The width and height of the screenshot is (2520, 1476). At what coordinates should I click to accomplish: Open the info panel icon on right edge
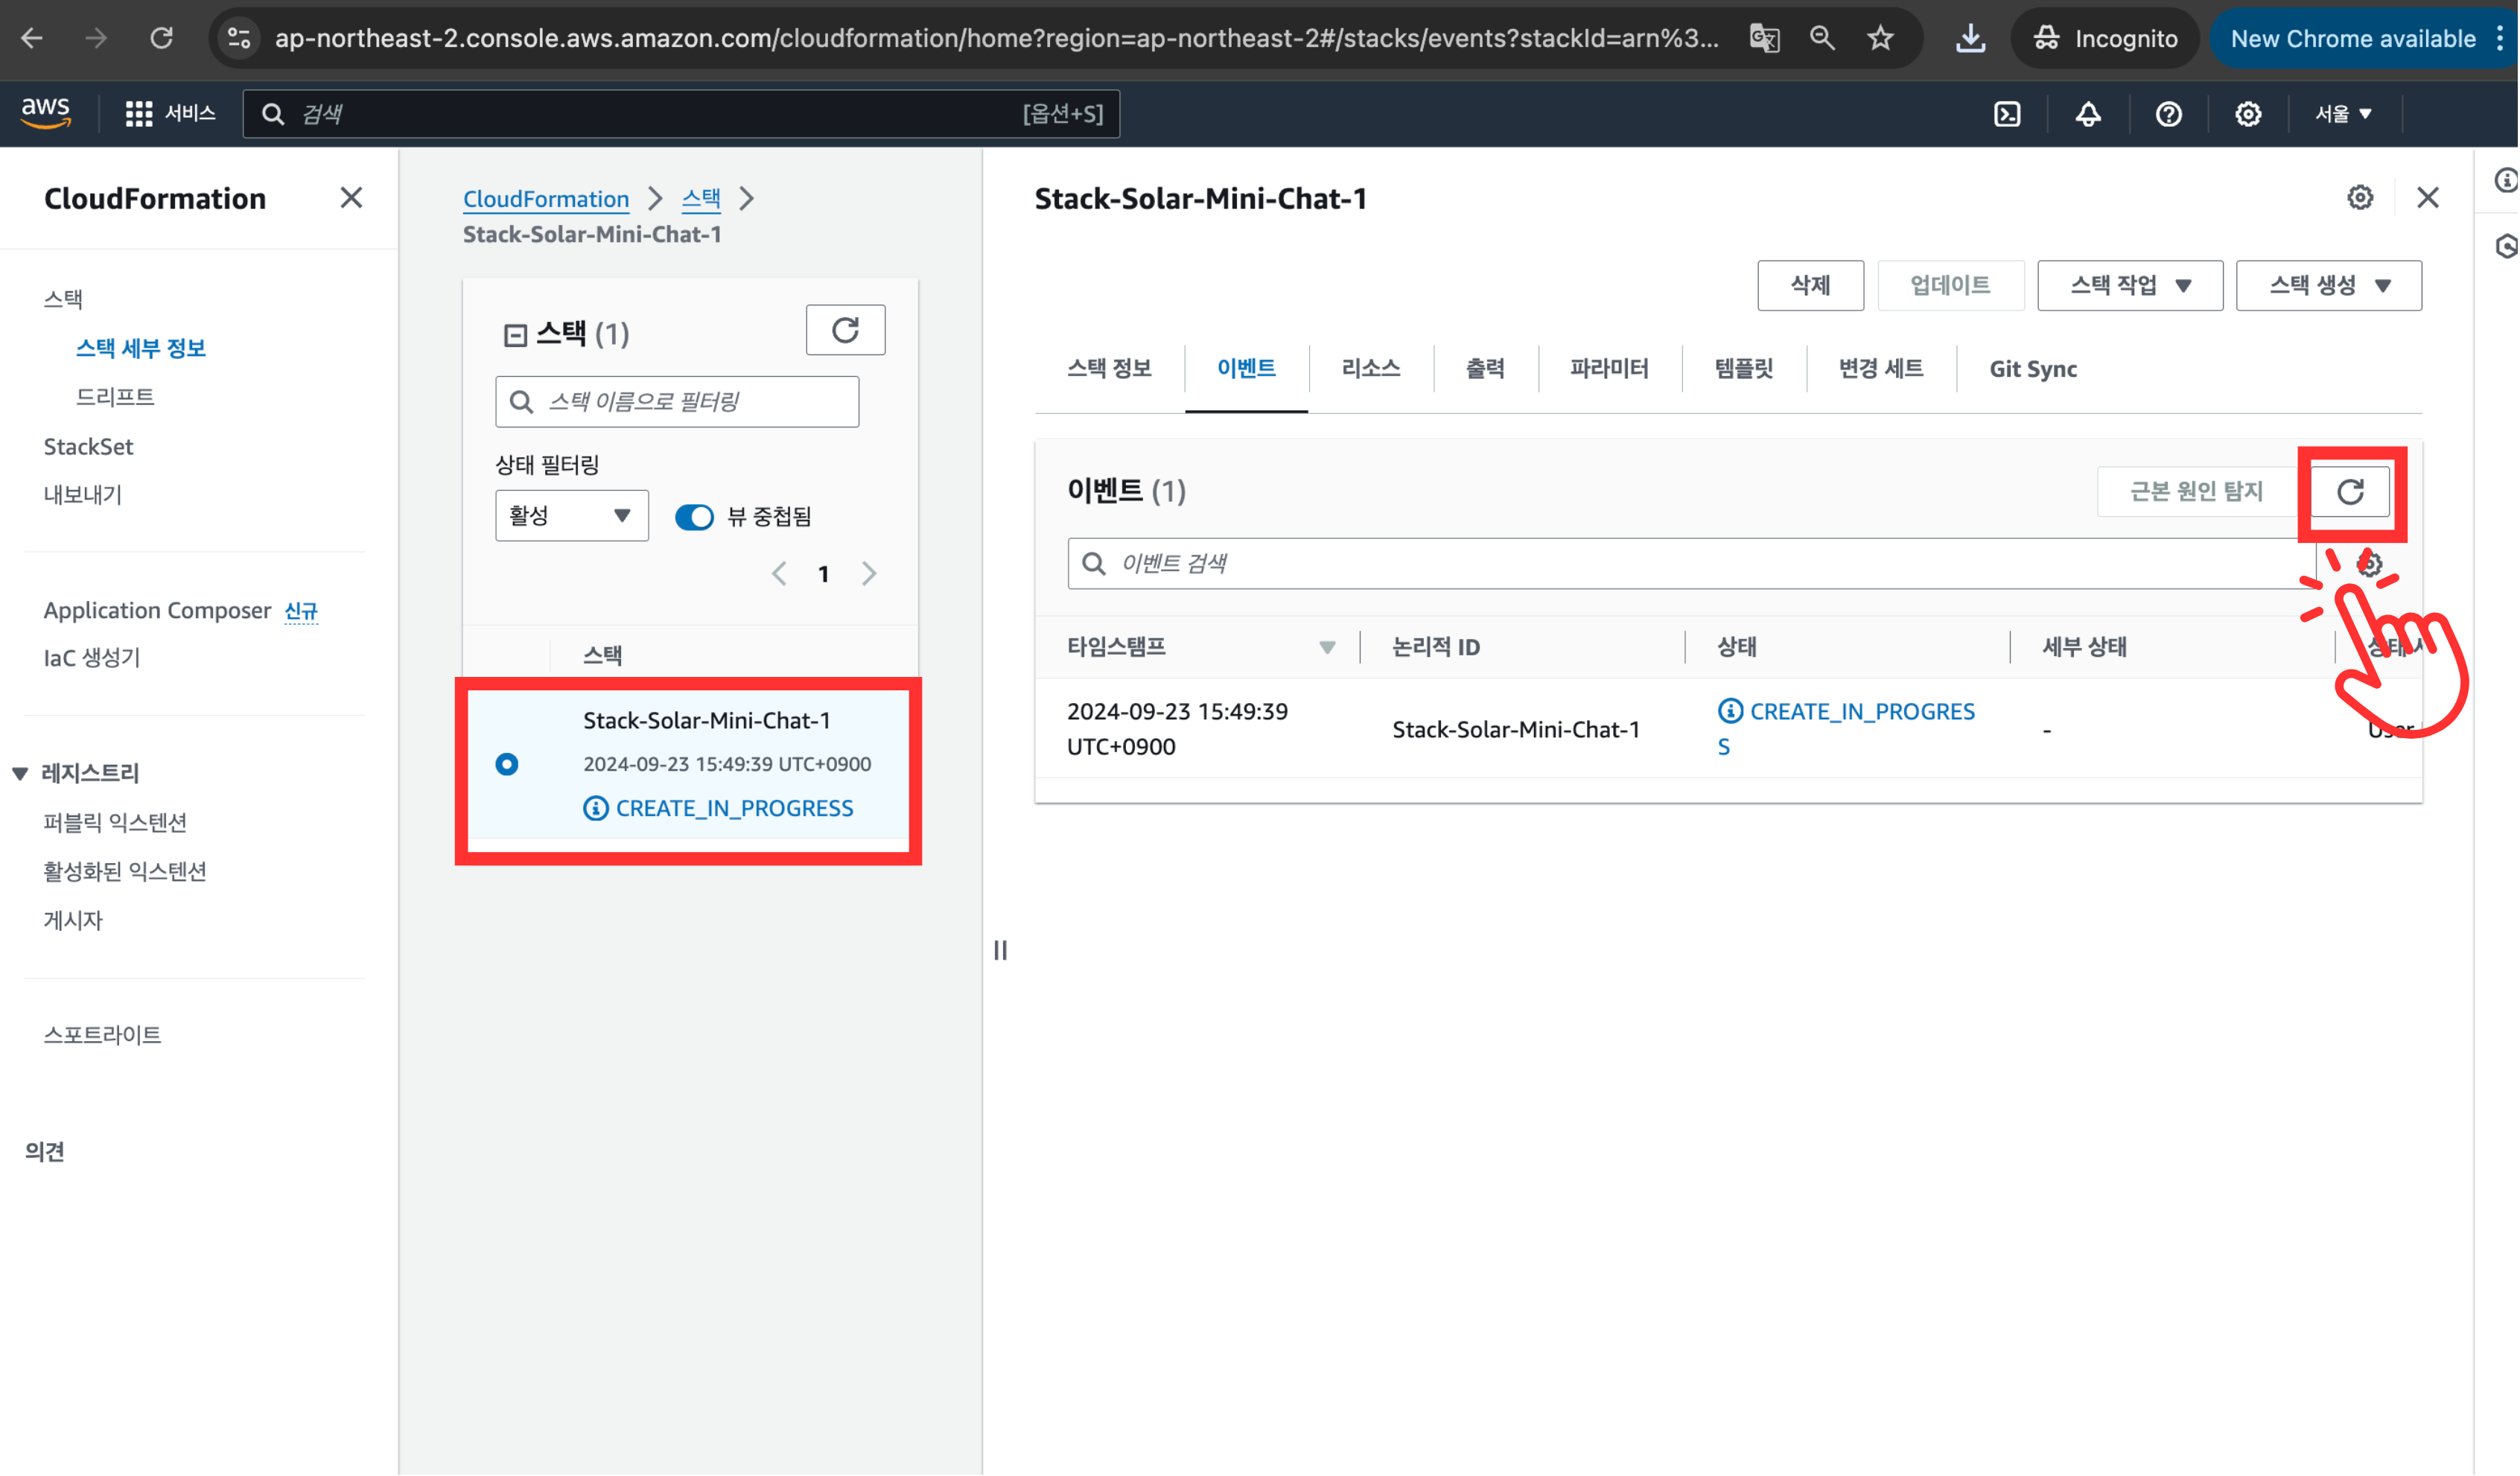2506,180
